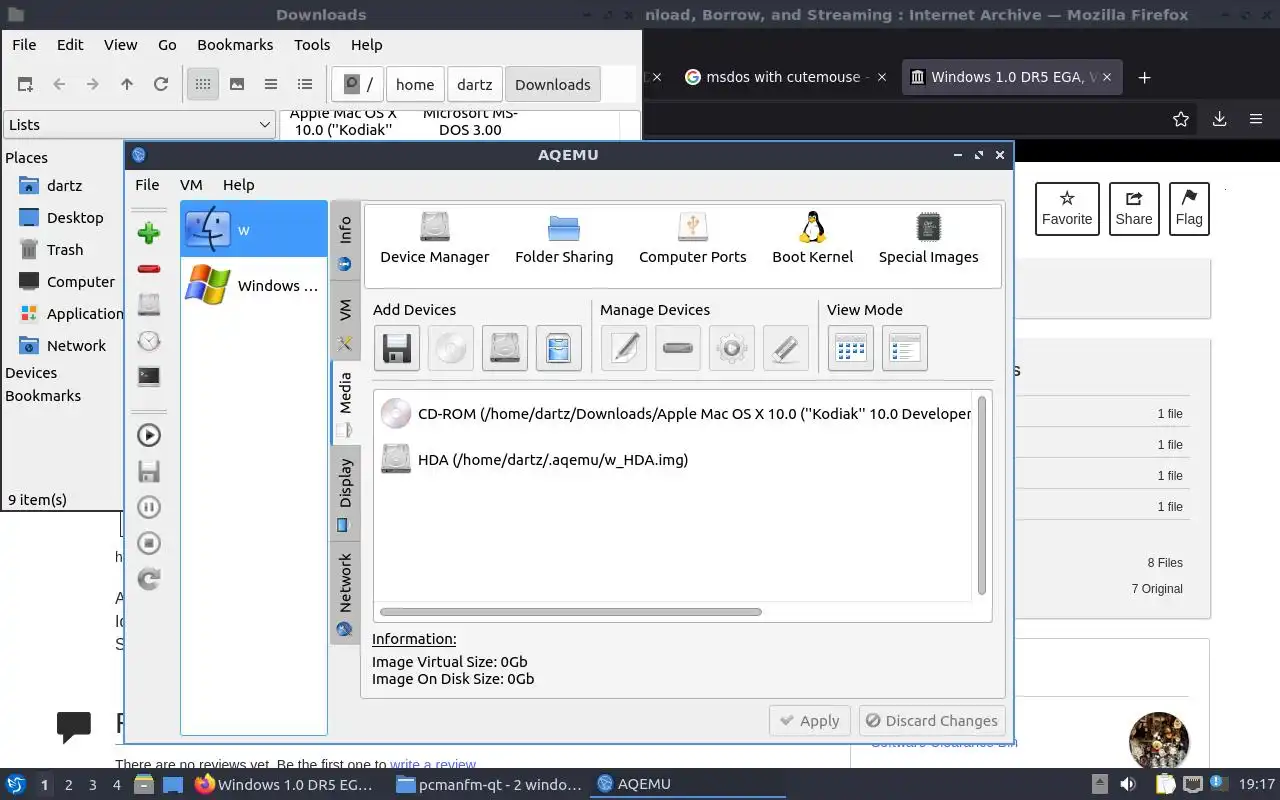Click Flag button on Archive page
The height and width of the screenshot is (800, 1280).
click(1189, 209)
